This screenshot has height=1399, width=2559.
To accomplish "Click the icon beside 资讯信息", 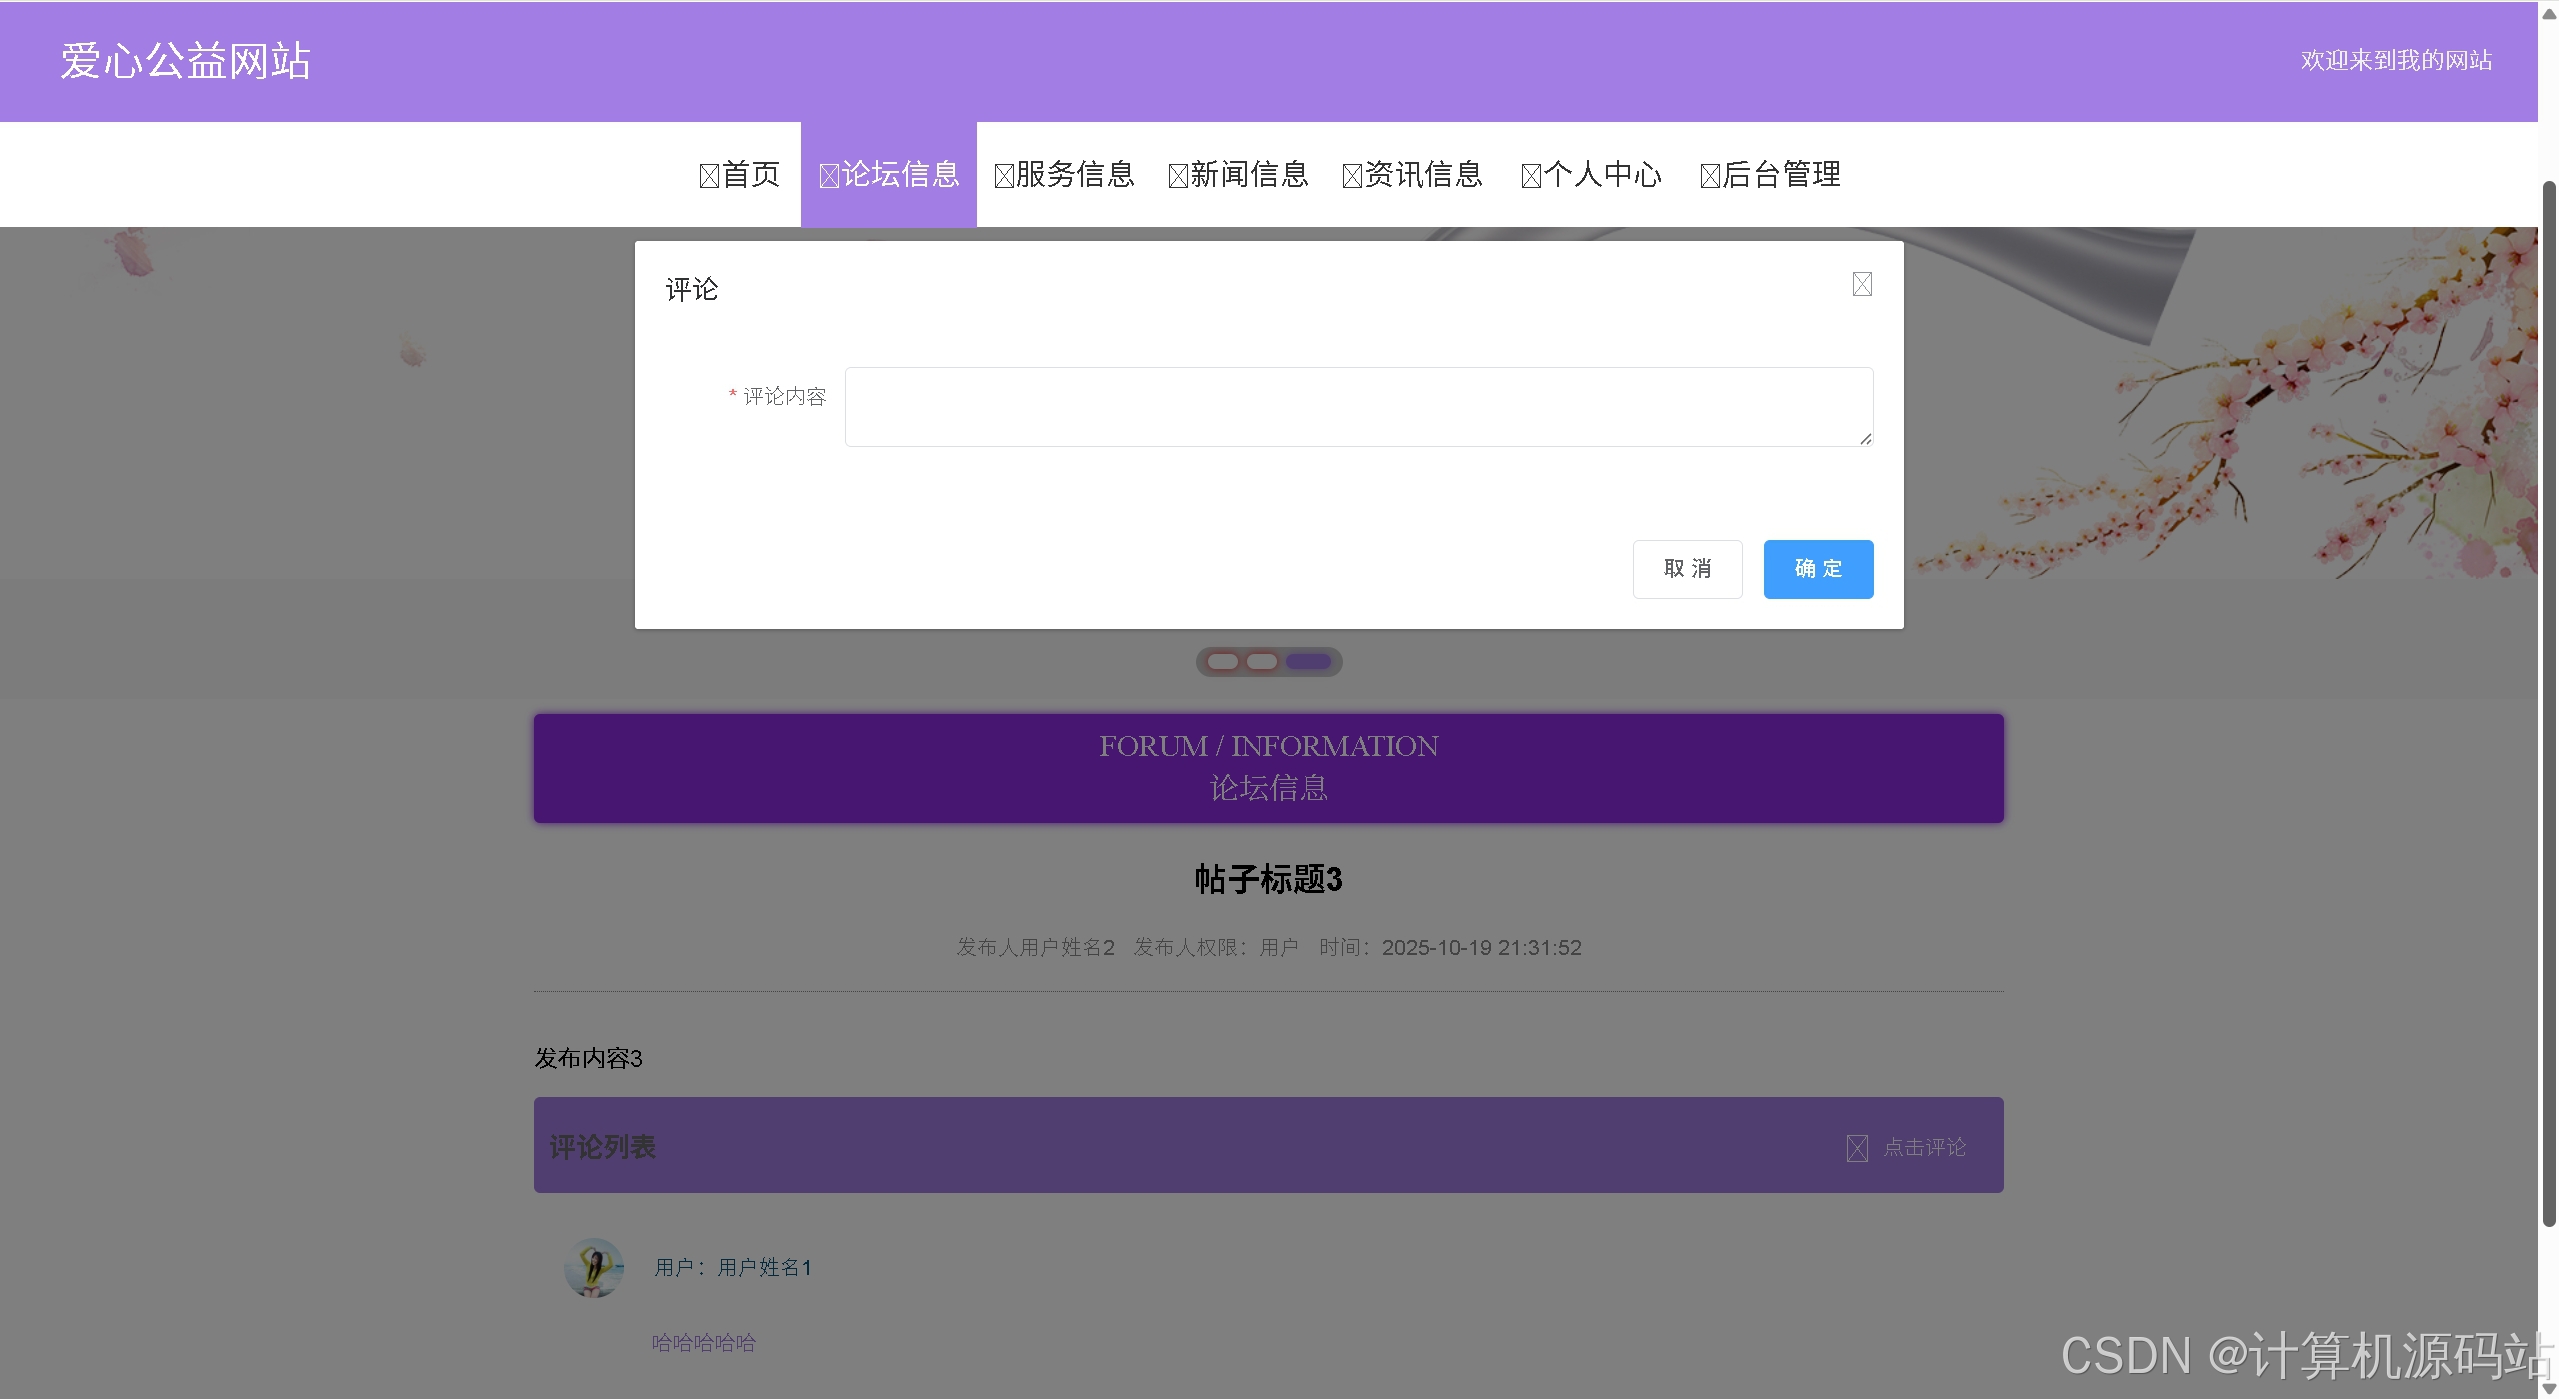I will 1352,176.
